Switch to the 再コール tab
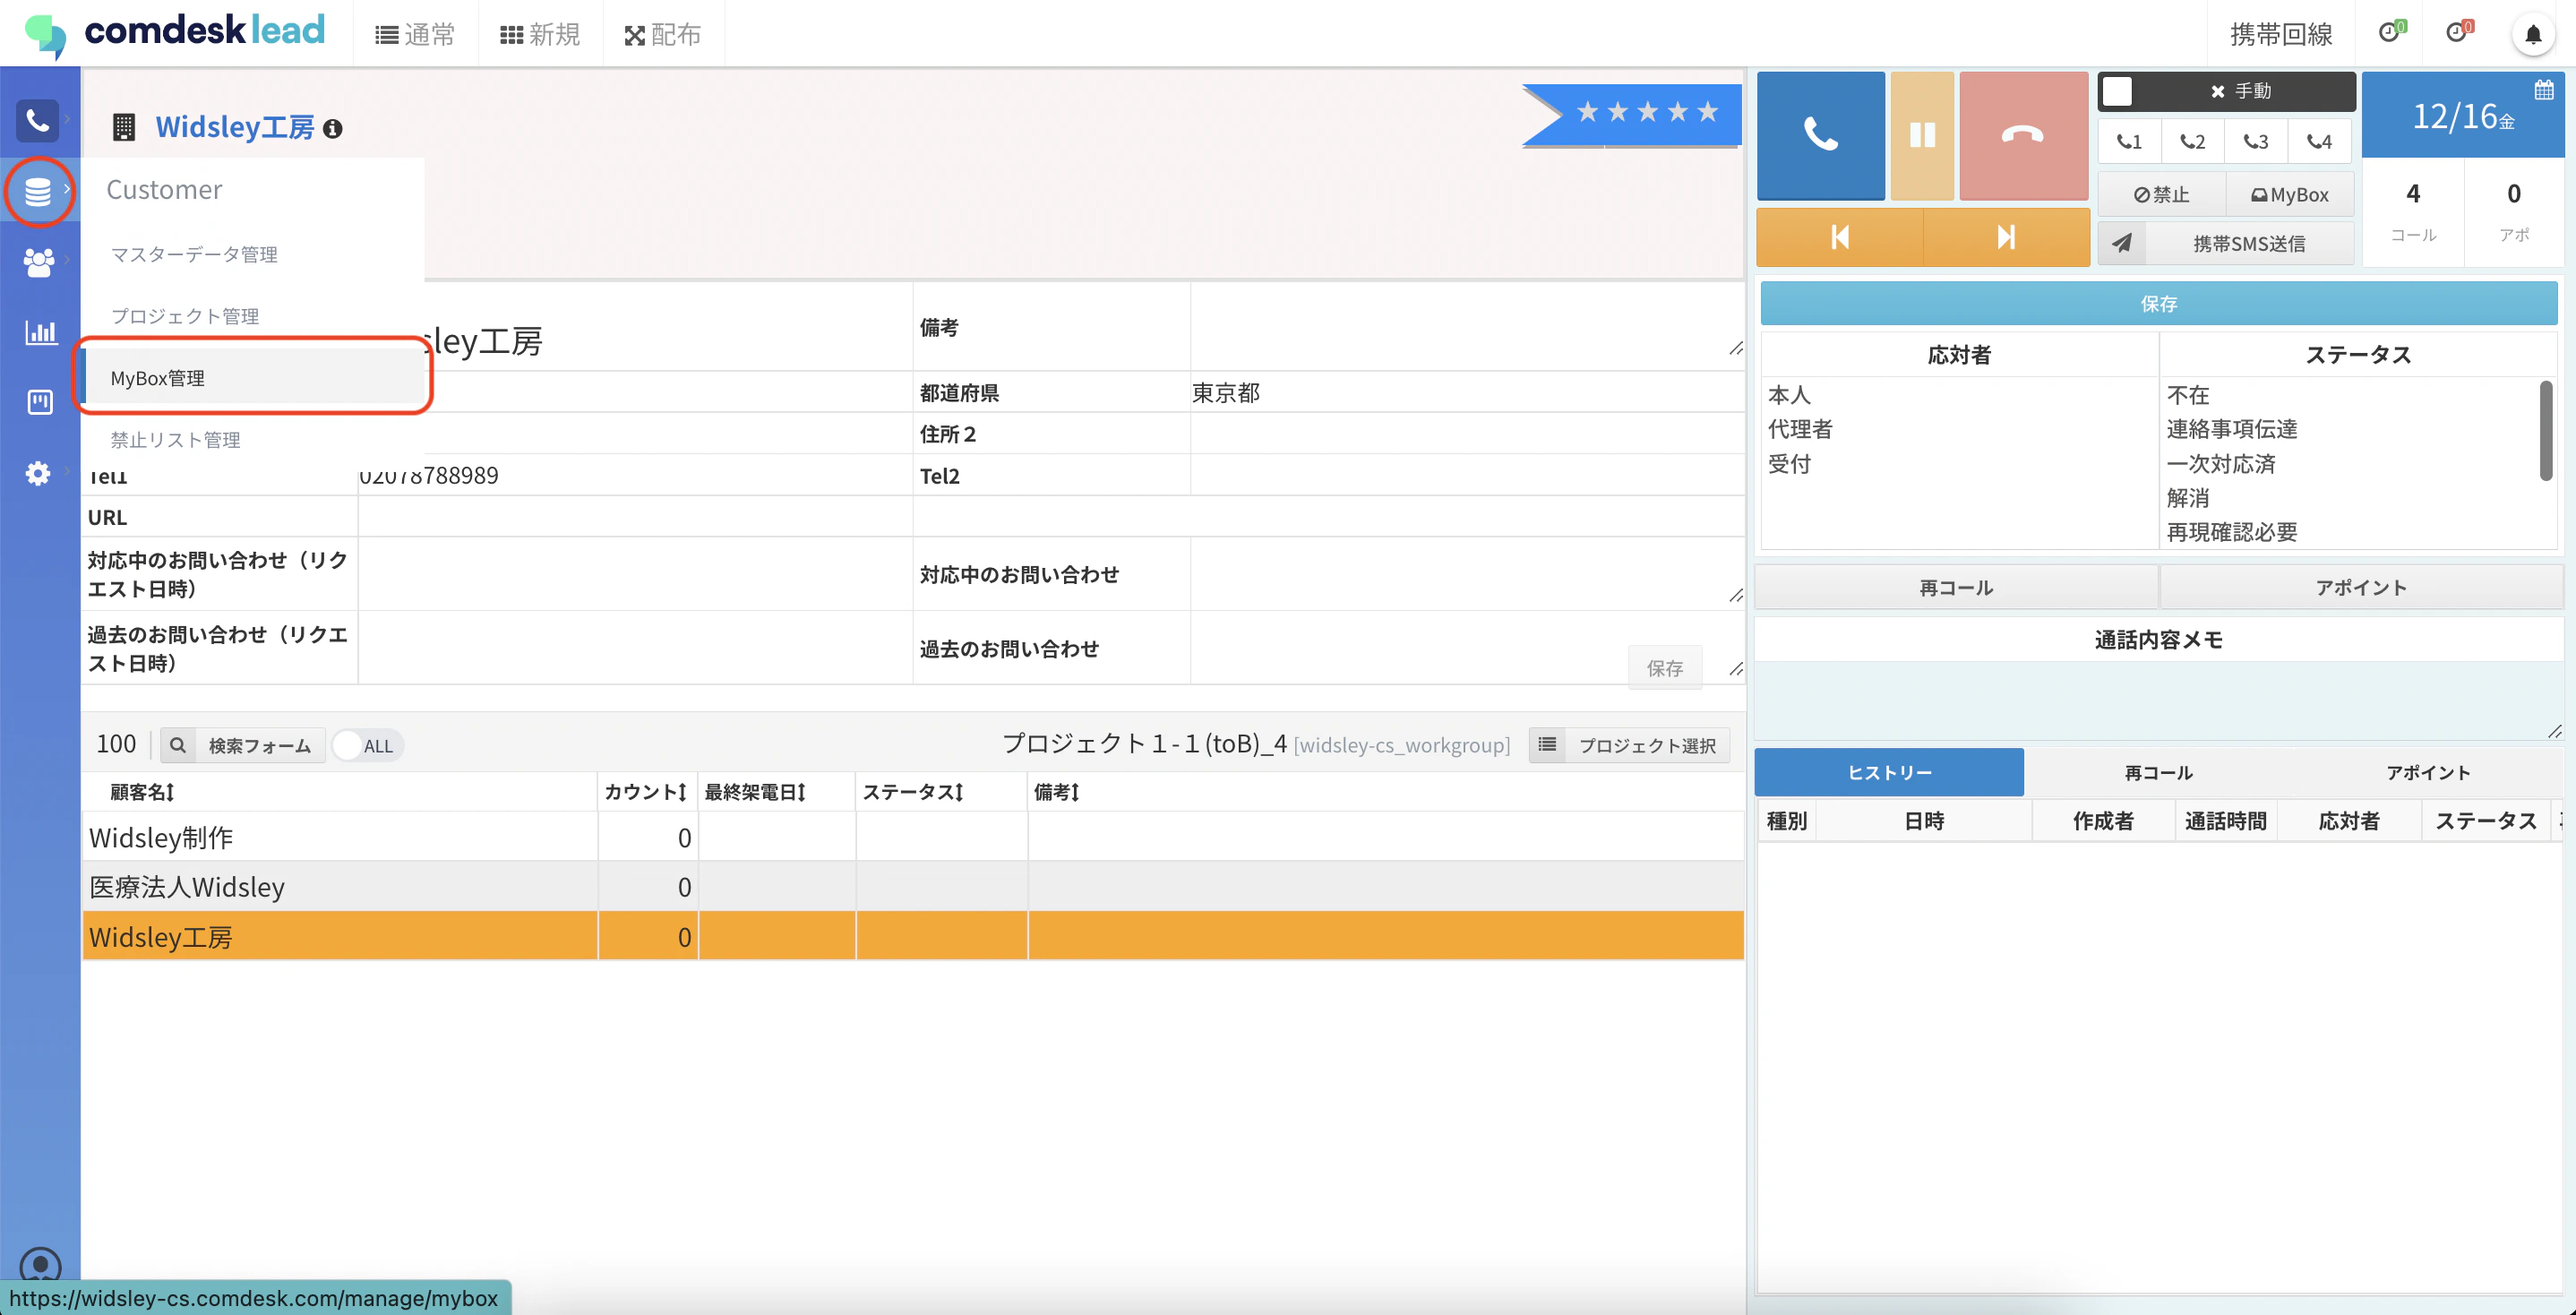Viewport: 2576px width, 1315px height. click(2158, 772)
